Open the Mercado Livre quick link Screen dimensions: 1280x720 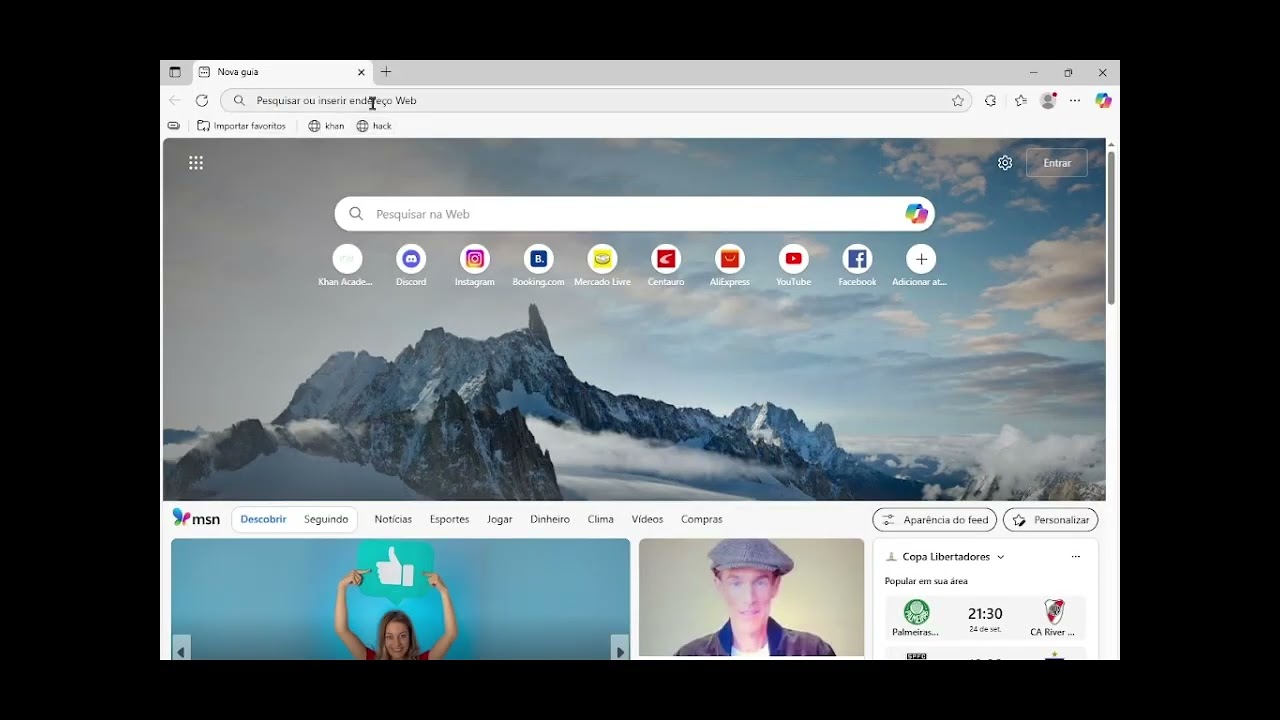tap(602, 266)
